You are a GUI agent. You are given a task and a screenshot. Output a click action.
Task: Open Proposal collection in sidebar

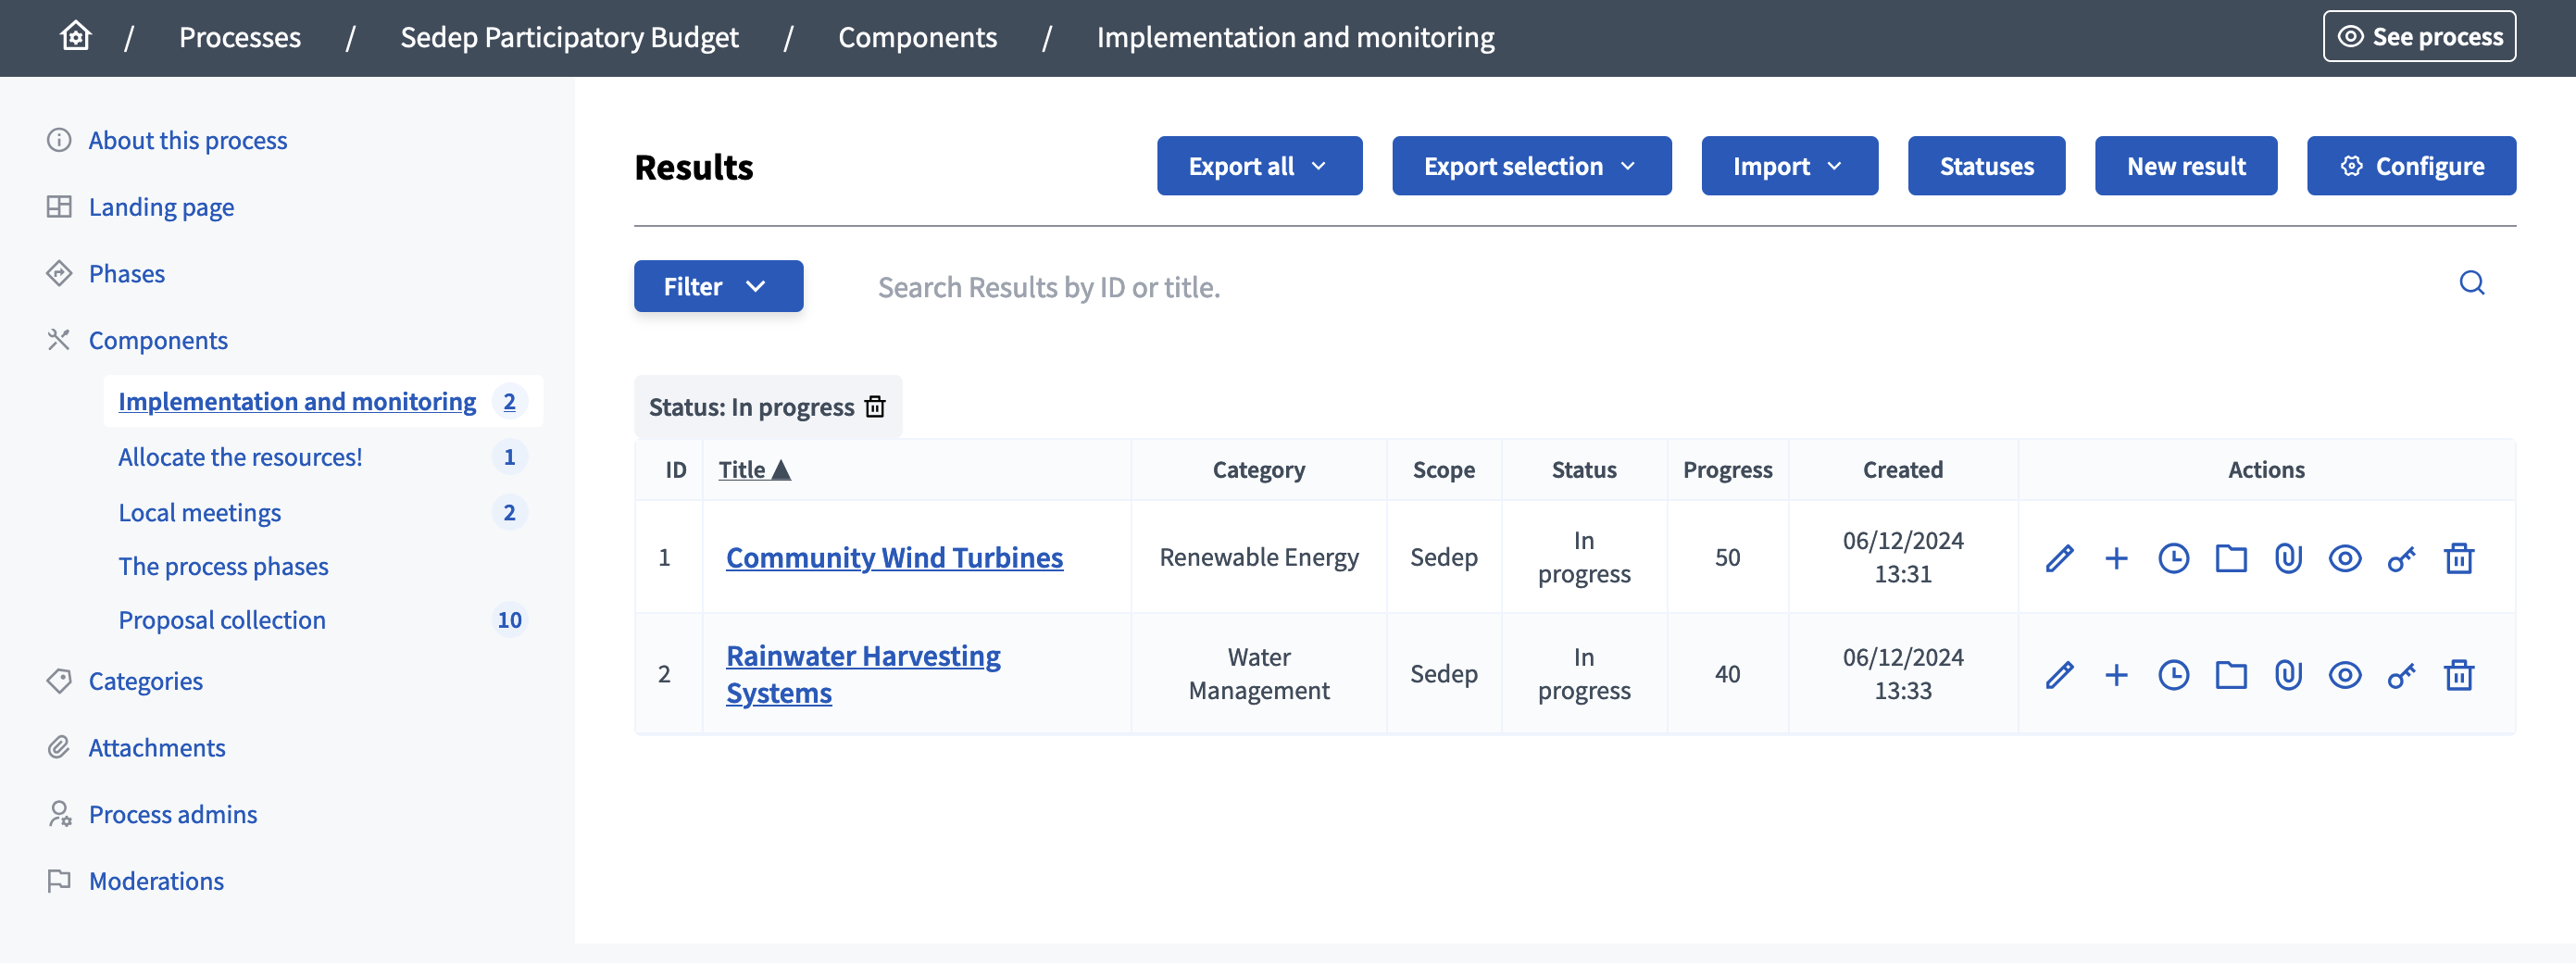[x=222, y=620]
